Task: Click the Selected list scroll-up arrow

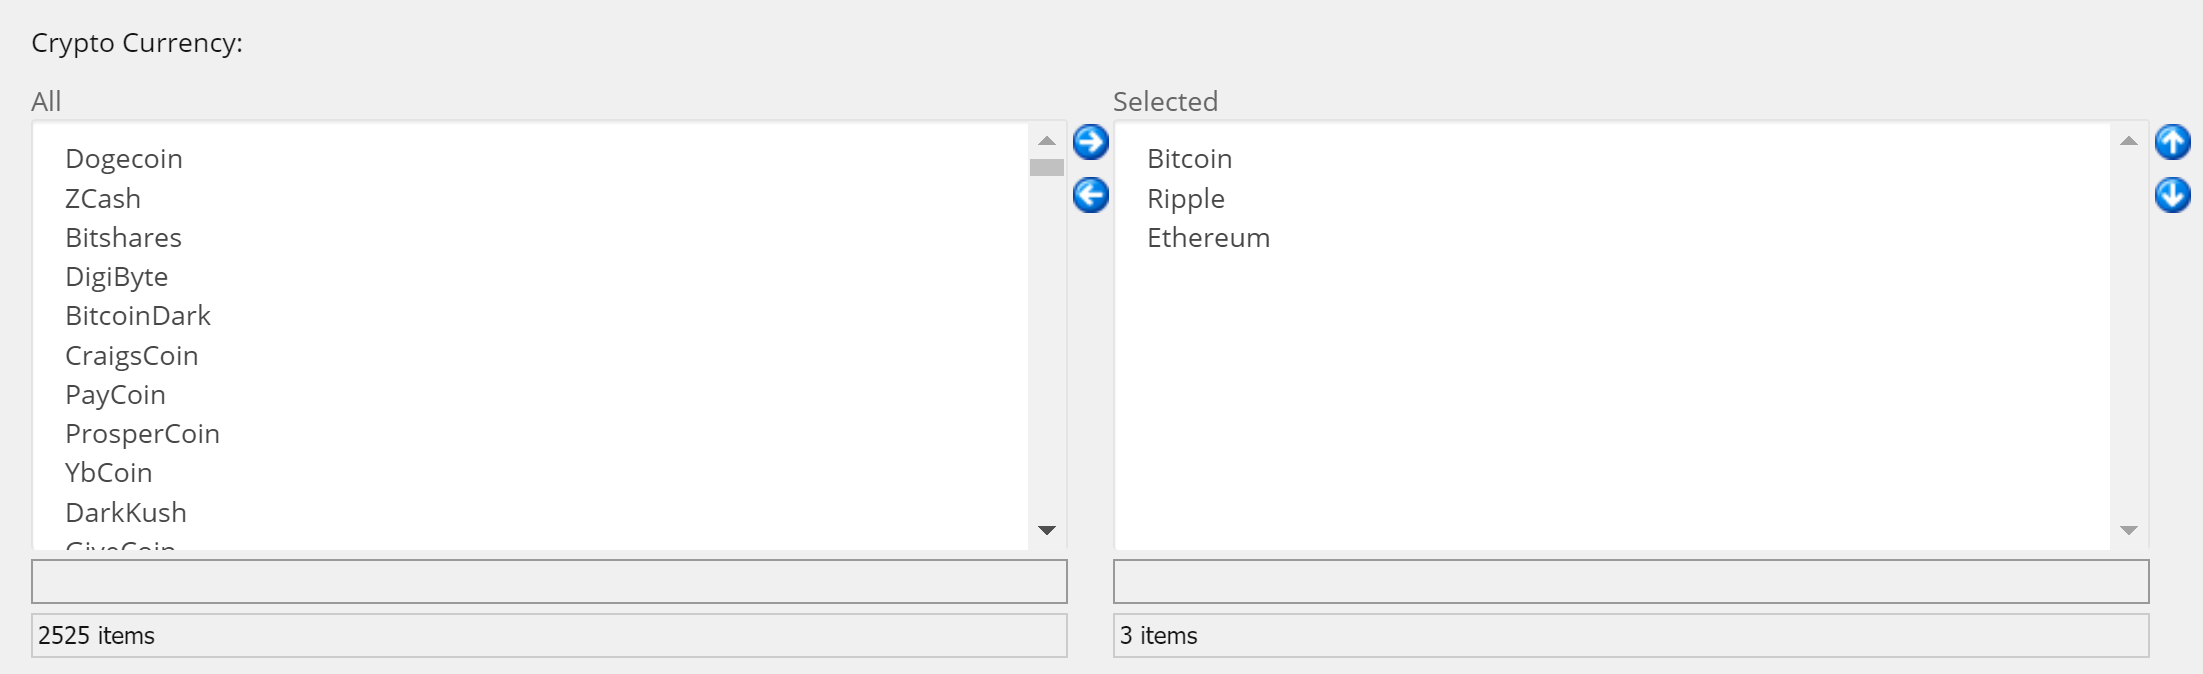Action: point(2129,141)
